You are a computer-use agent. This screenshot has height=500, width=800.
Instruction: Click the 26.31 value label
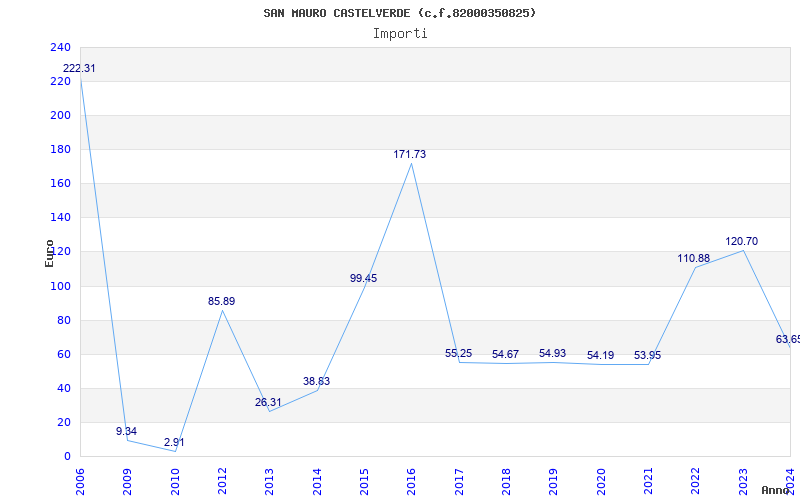pyautogui.click(x=268, y=403)
